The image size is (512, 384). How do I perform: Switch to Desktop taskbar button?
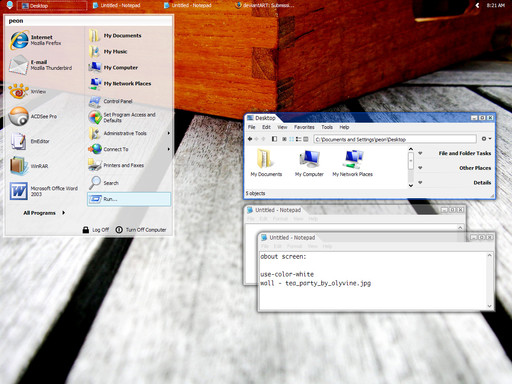(x=52, y=5)
